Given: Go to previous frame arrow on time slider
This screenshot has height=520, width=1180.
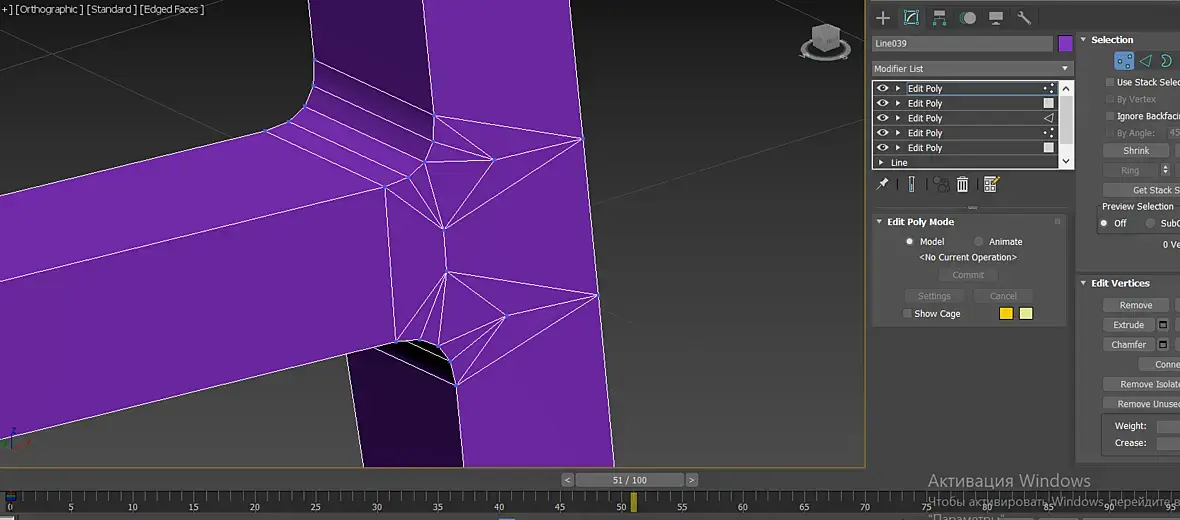Looking at the screenshot, I should coord(568,480).
